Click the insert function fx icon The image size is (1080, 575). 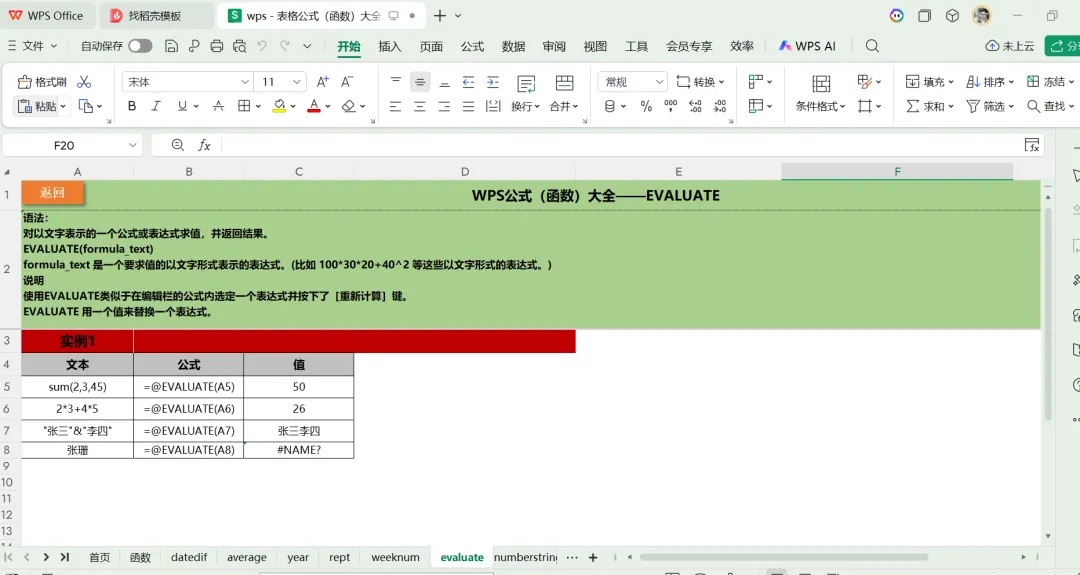pos(205,145)
